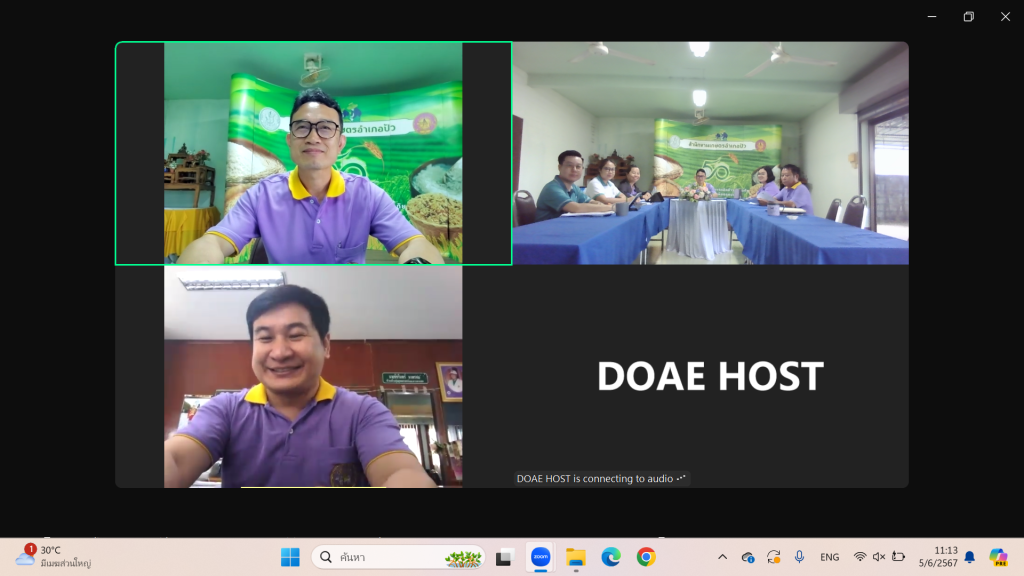This screenshot has width=1024, height=576.
Task: Launch File Explorer from the taskbar
Action: pyautogui.click(x=575, y=557)
